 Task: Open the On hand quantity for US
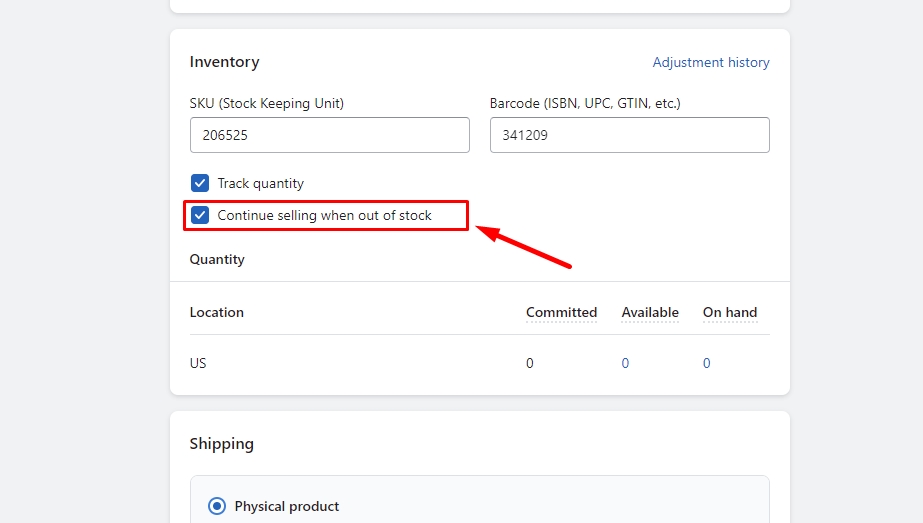click(x=706, y=363)
